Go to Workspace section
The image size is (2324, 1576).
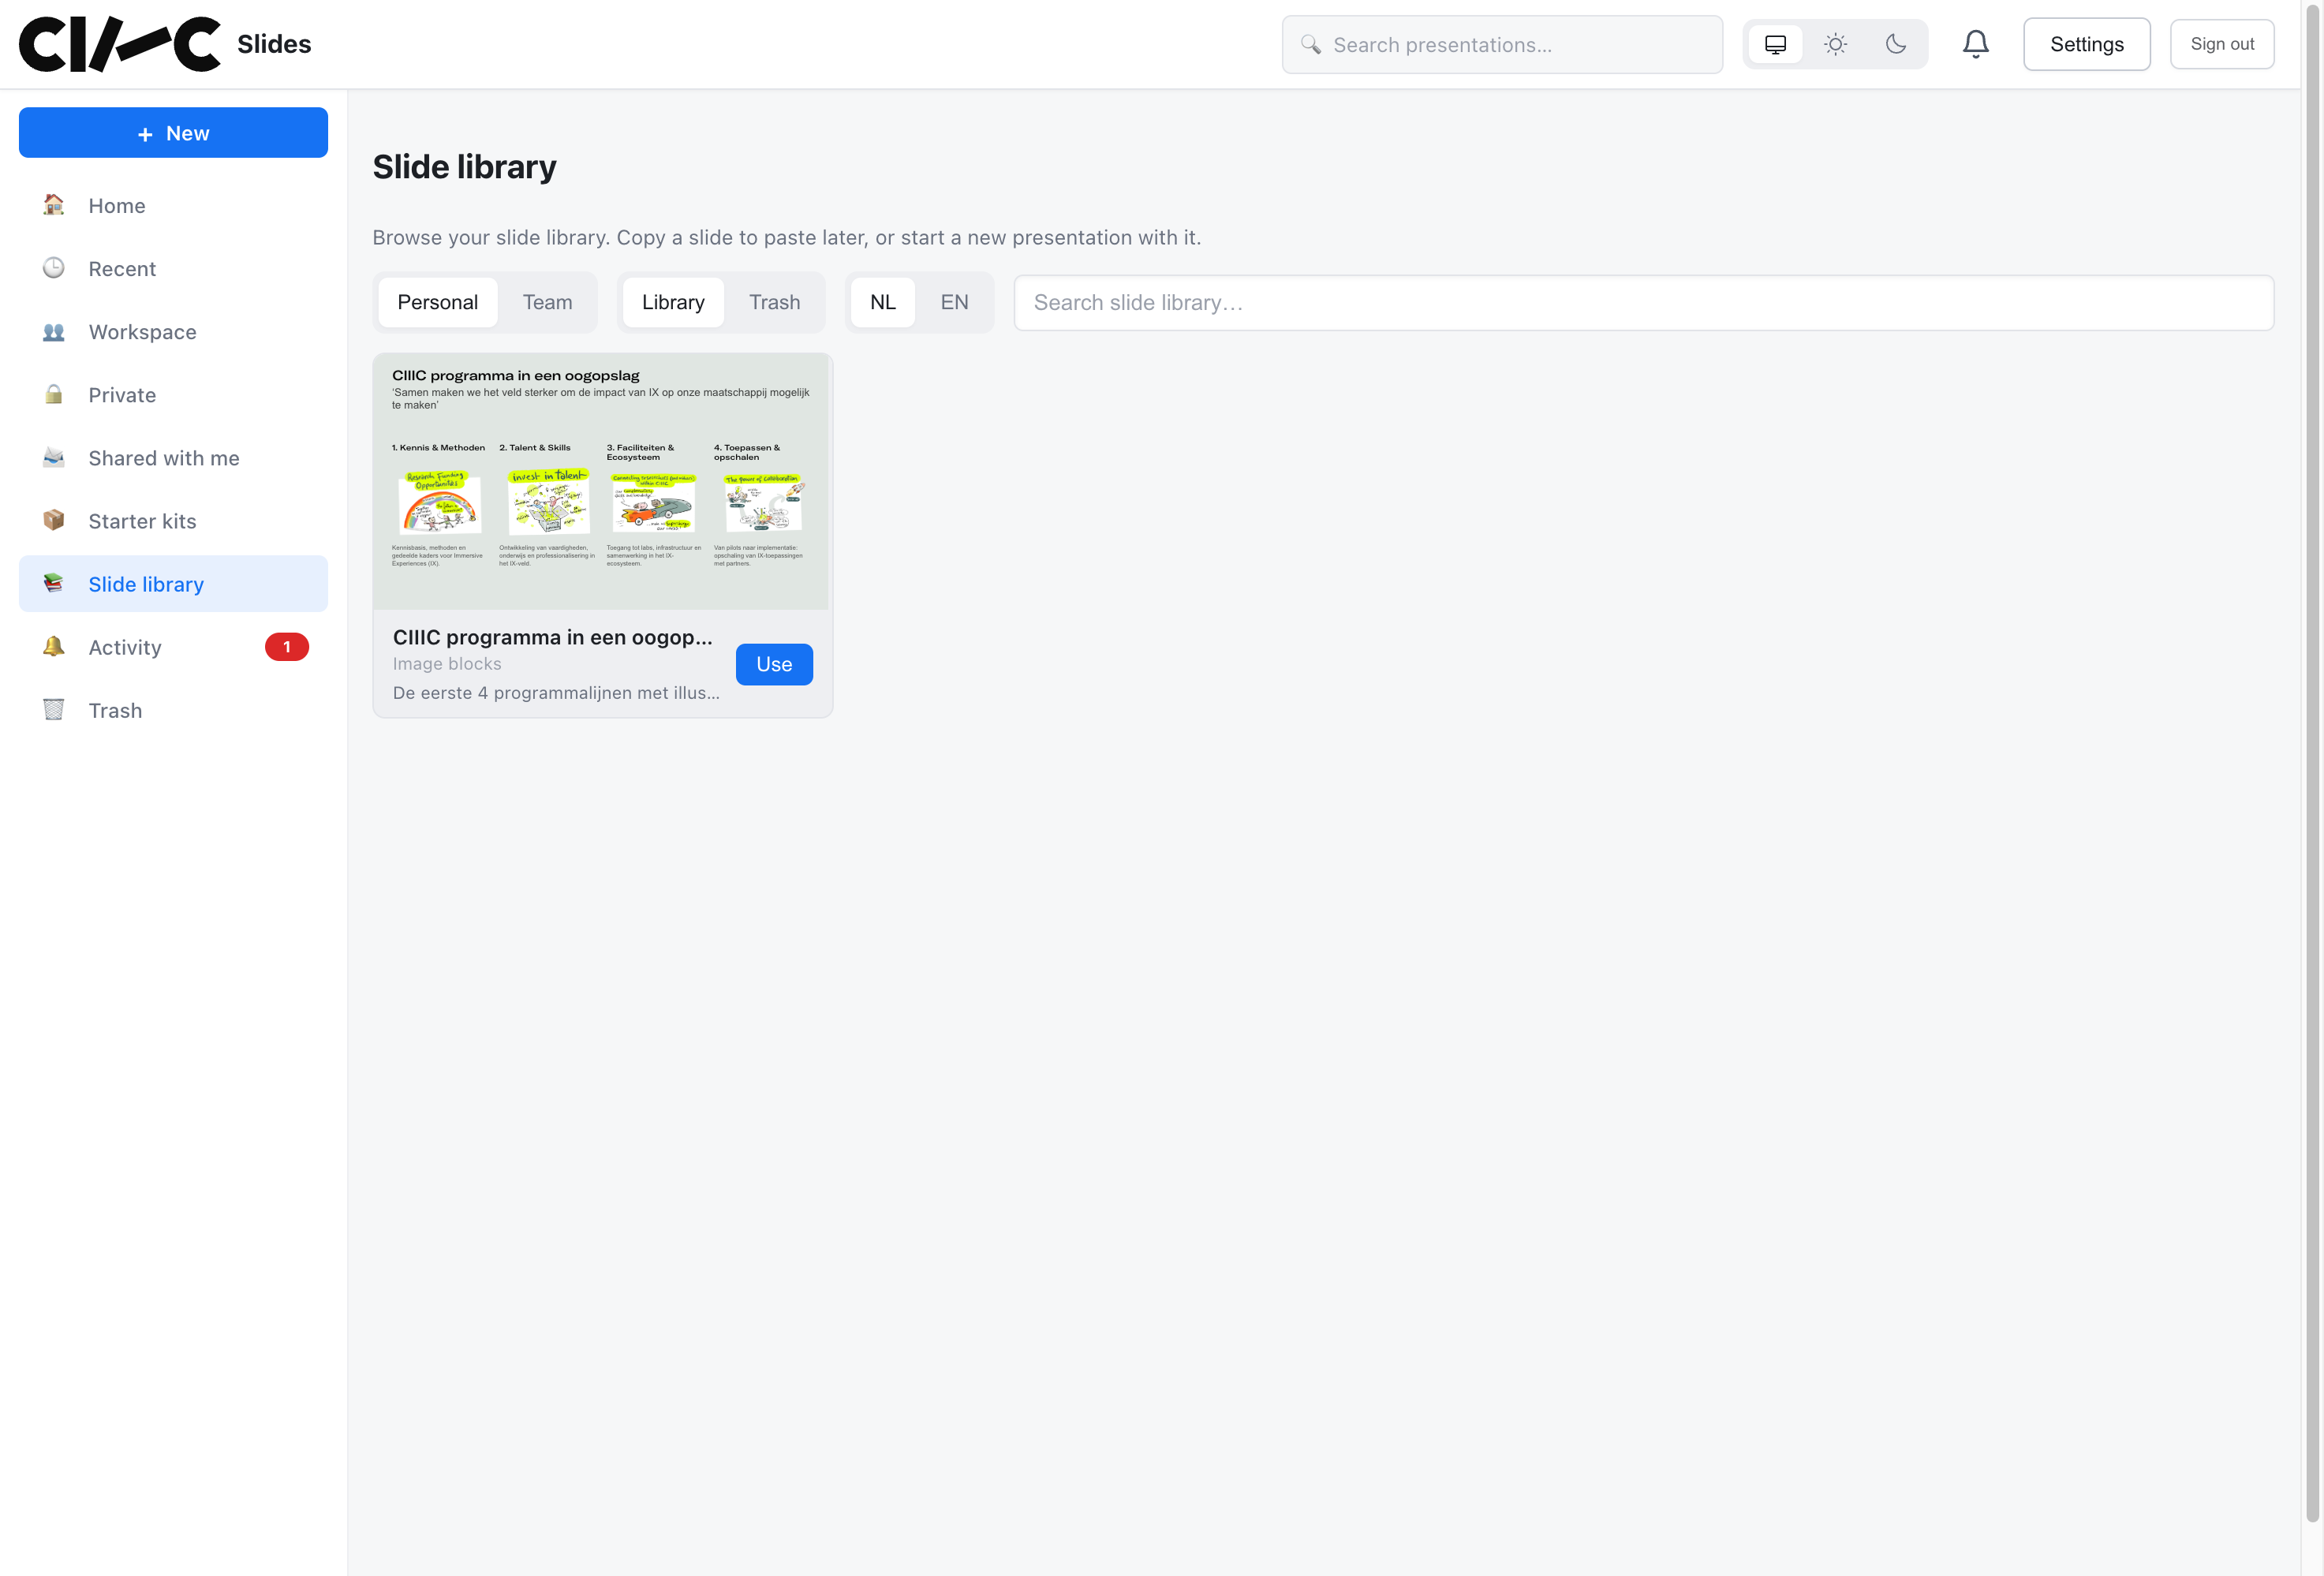pos(173,331)
